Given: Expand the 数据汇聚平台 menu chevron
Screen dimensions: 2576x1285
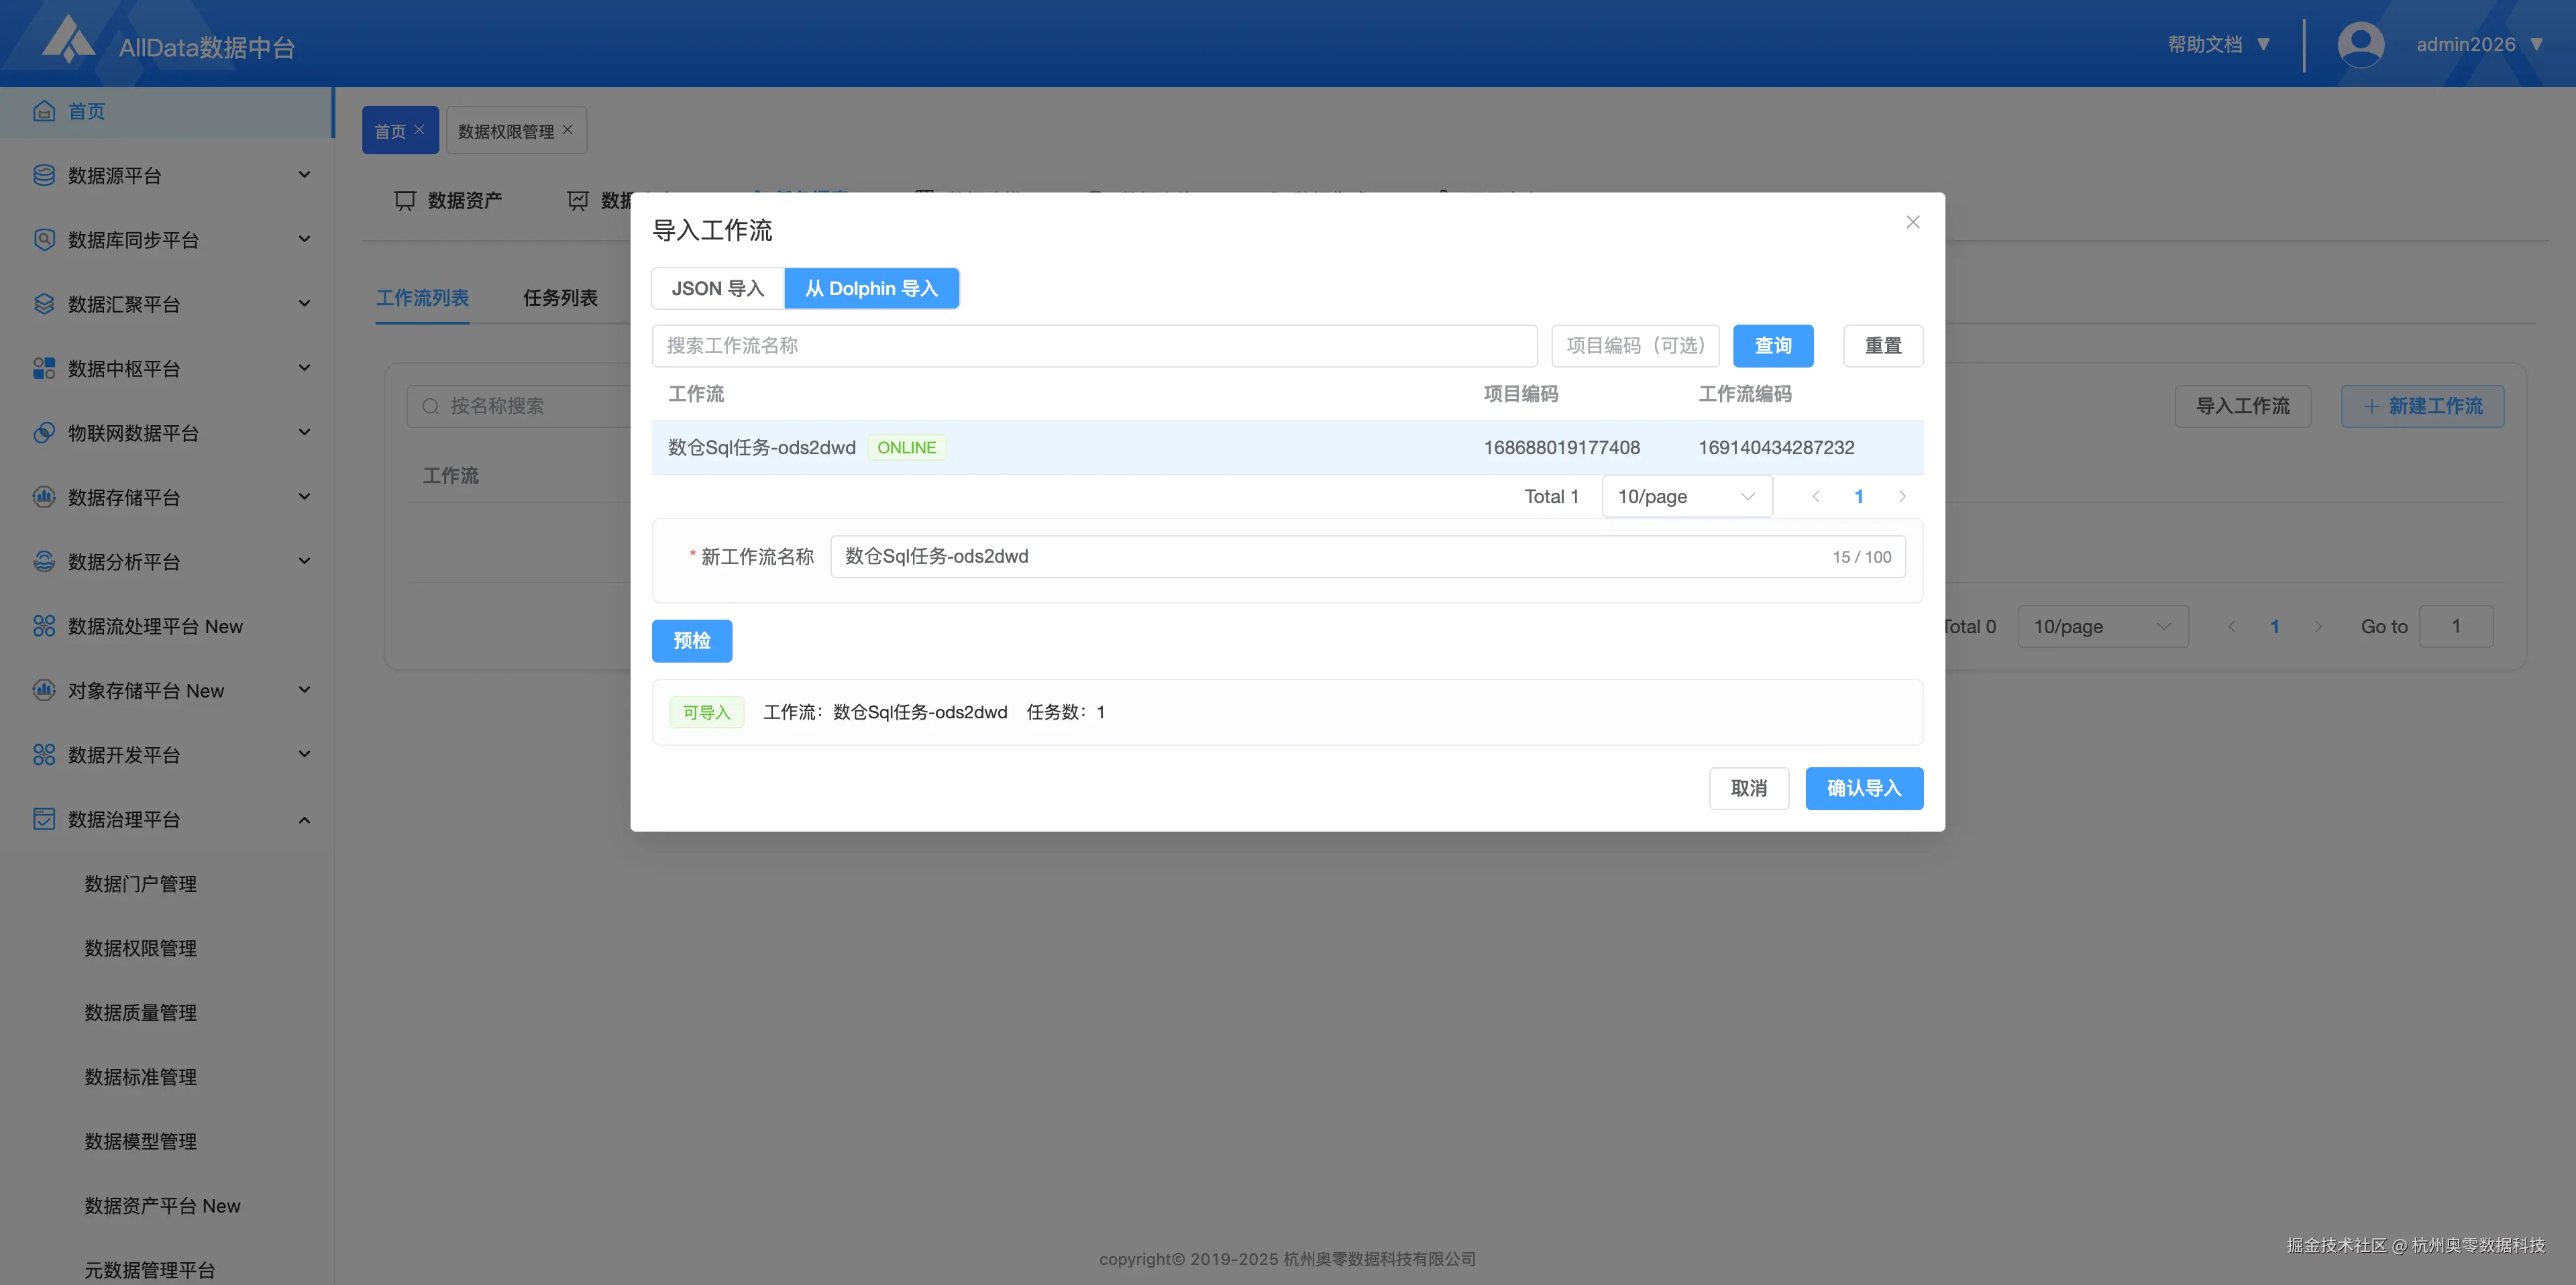Looking at the screenshot, I should click(x=304, y=303).
